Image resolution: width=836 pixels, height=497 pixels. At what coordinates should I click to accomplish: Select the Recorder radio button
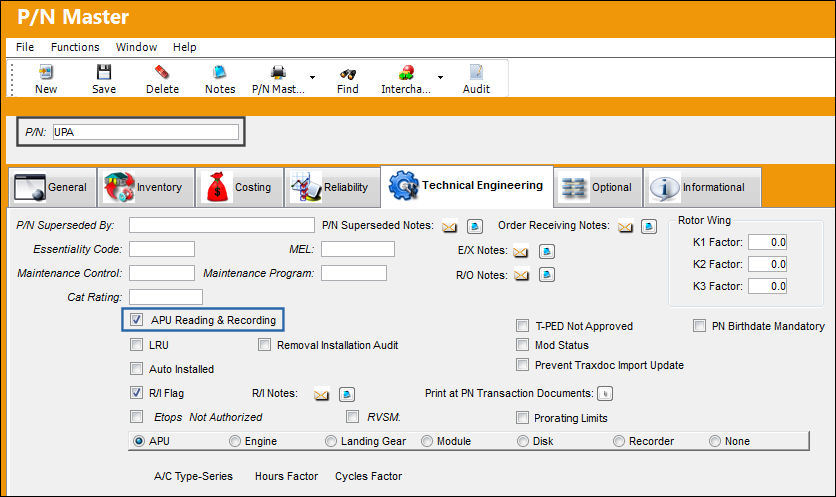pyautogui.click(x=618, y=441)
